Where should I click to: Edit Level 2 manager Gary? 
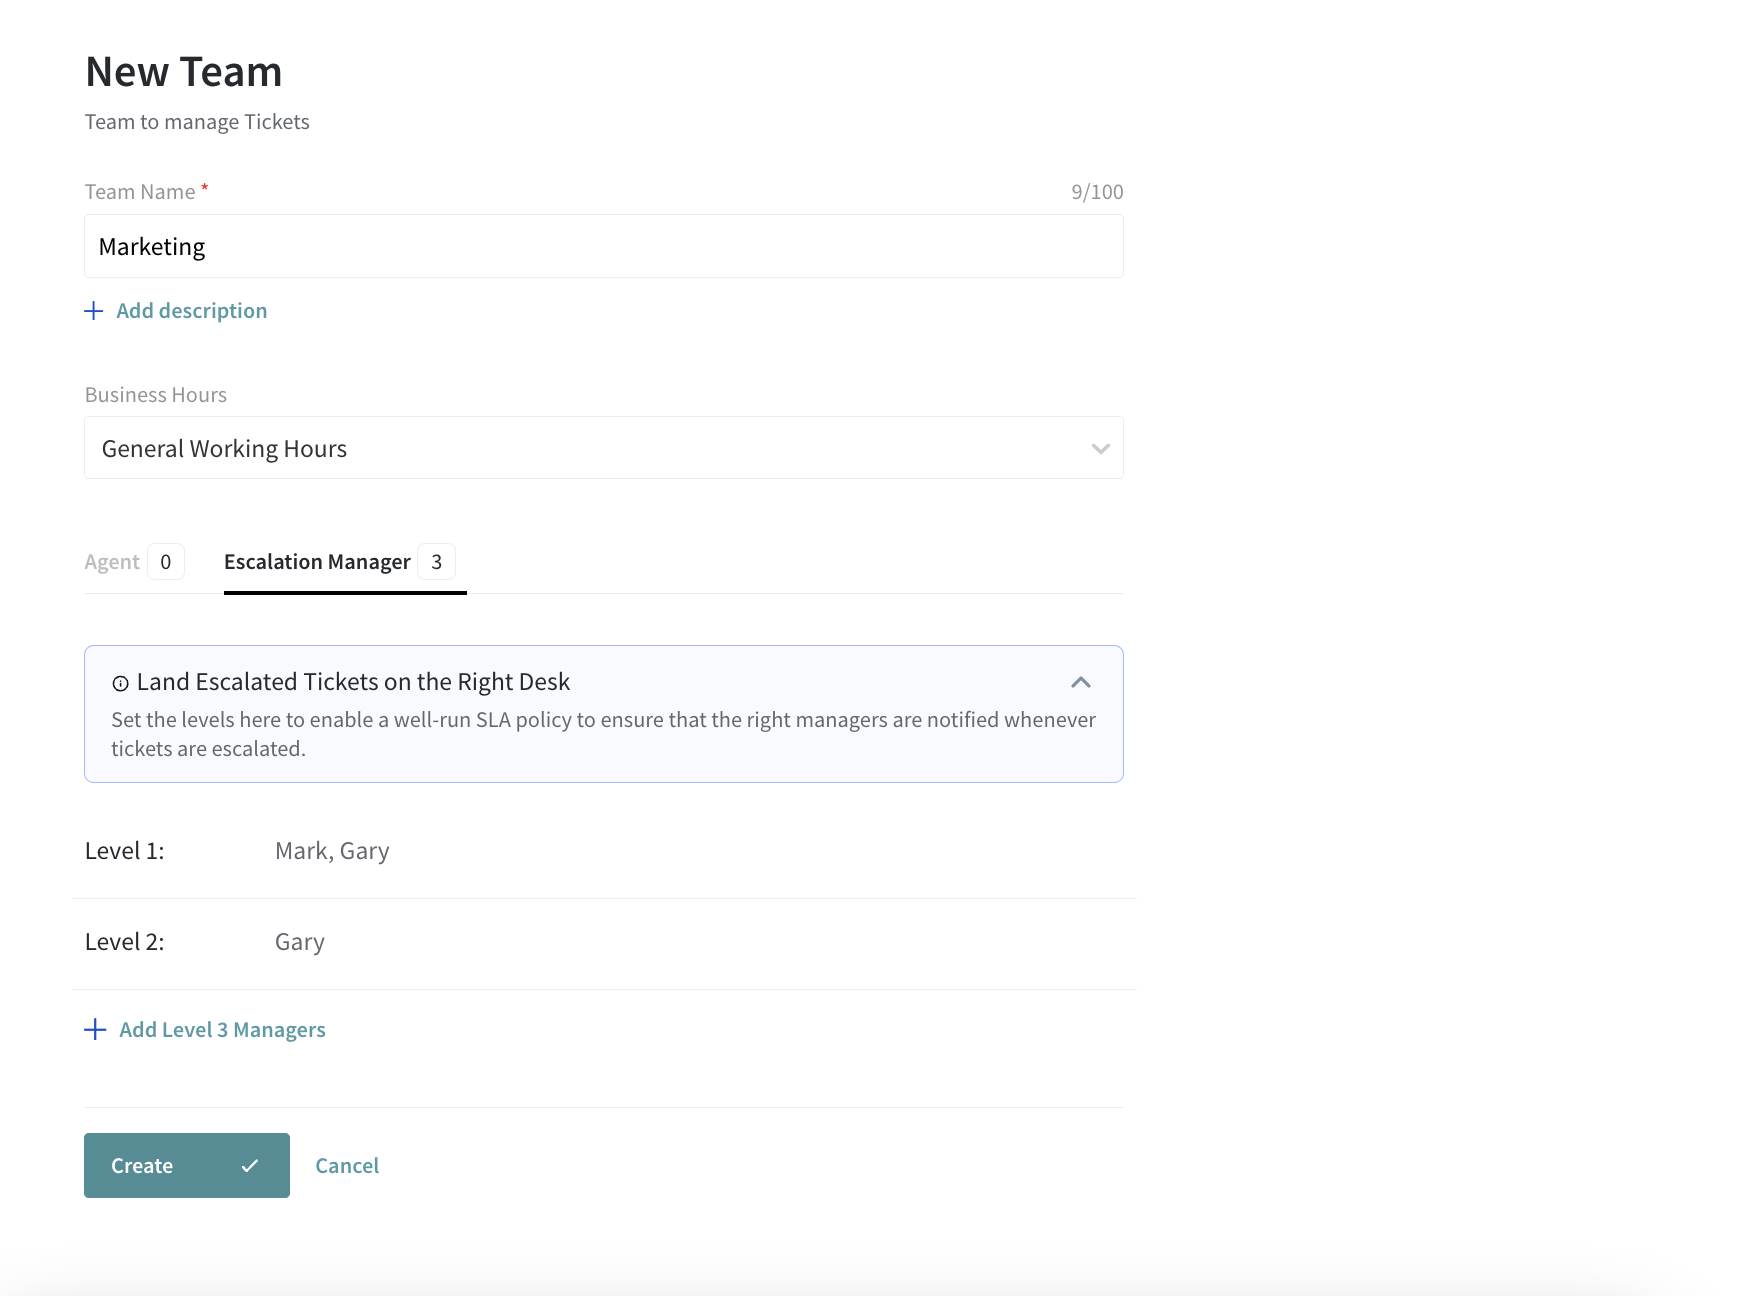pyautogui.click(x=300, y=942)
